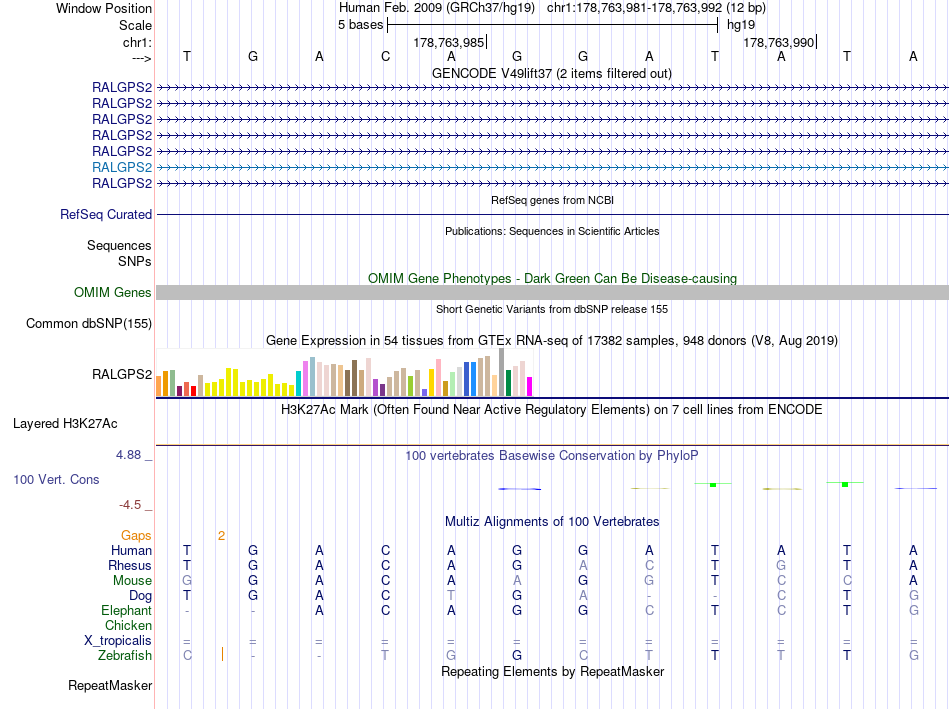The image size is (950, 709).
Task: Select the Elephant alignment row label
Action: point(127,611)
